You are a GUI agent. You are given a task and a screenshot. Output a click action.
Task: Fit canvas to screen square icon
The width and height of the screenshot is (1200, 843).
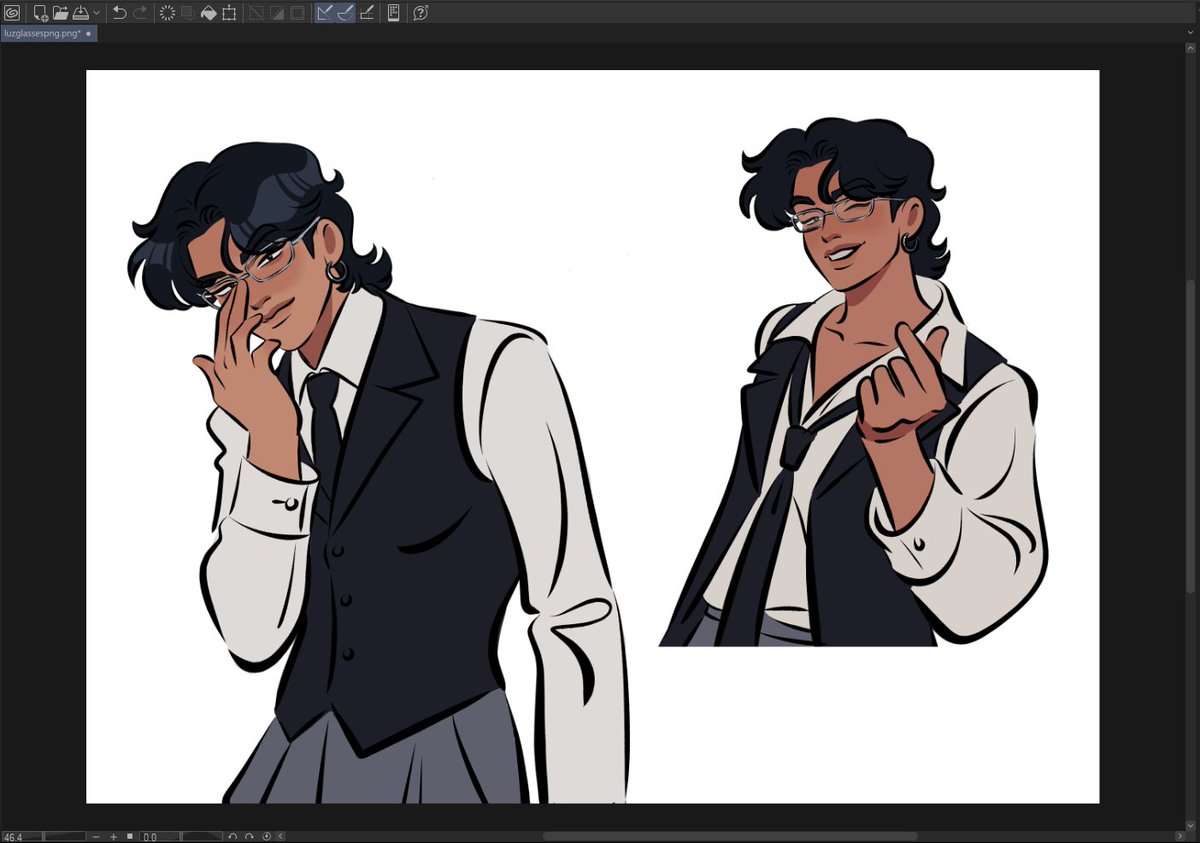[130, 836]
